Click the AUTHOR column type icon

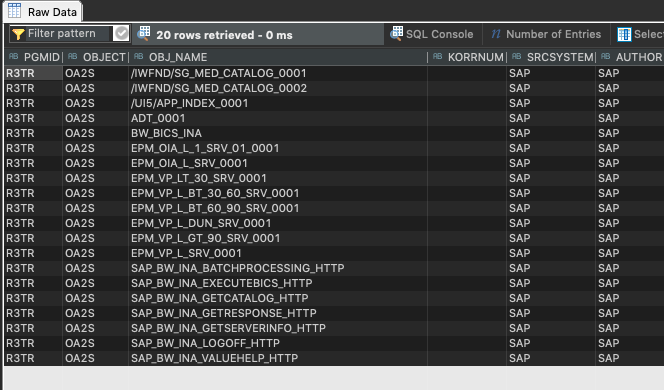point(606,56)
